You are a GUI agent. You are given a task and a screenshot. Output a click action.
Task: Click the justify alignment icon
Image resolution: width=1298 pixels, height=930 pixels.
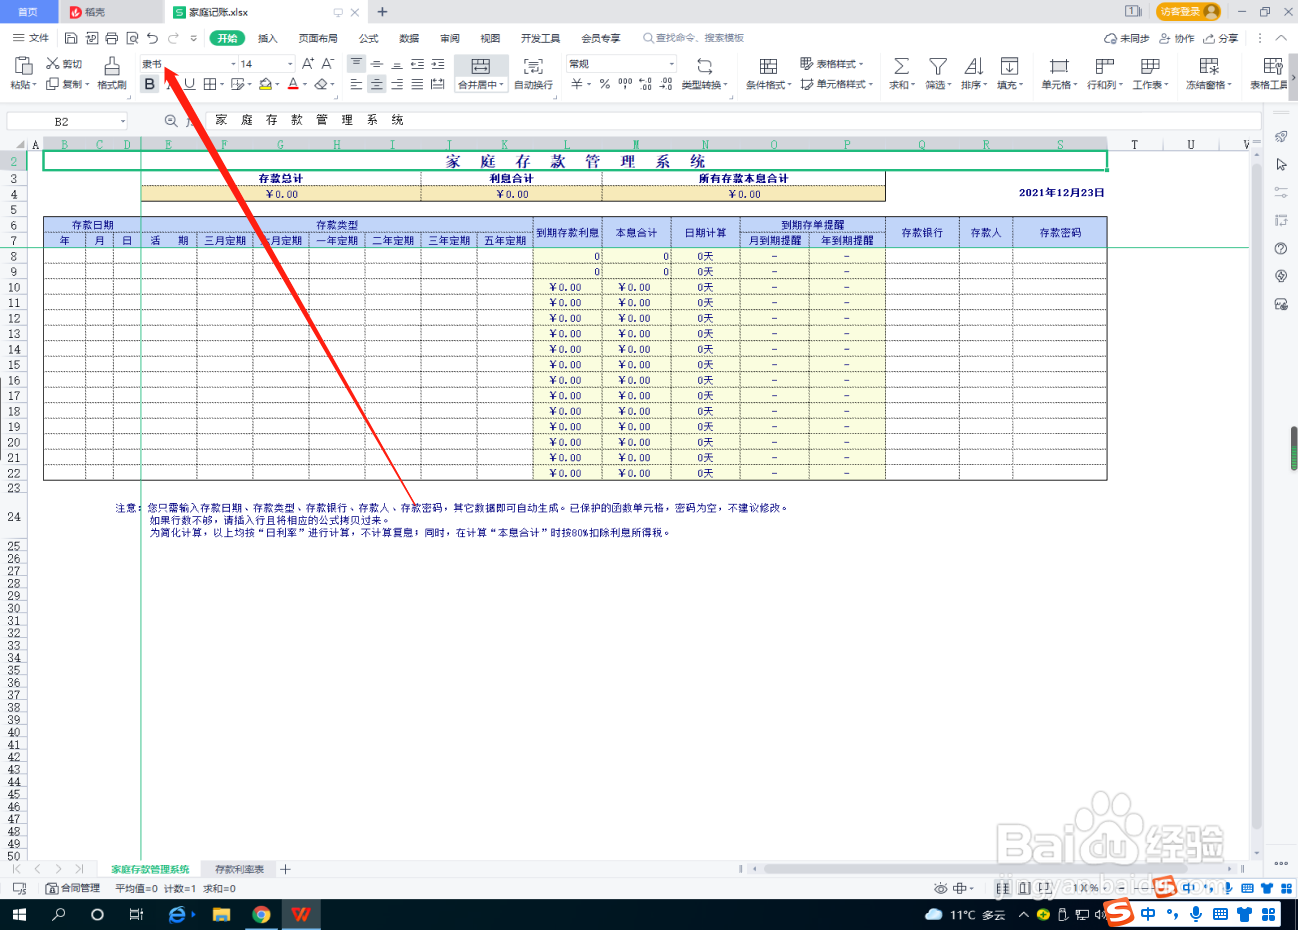417,85
